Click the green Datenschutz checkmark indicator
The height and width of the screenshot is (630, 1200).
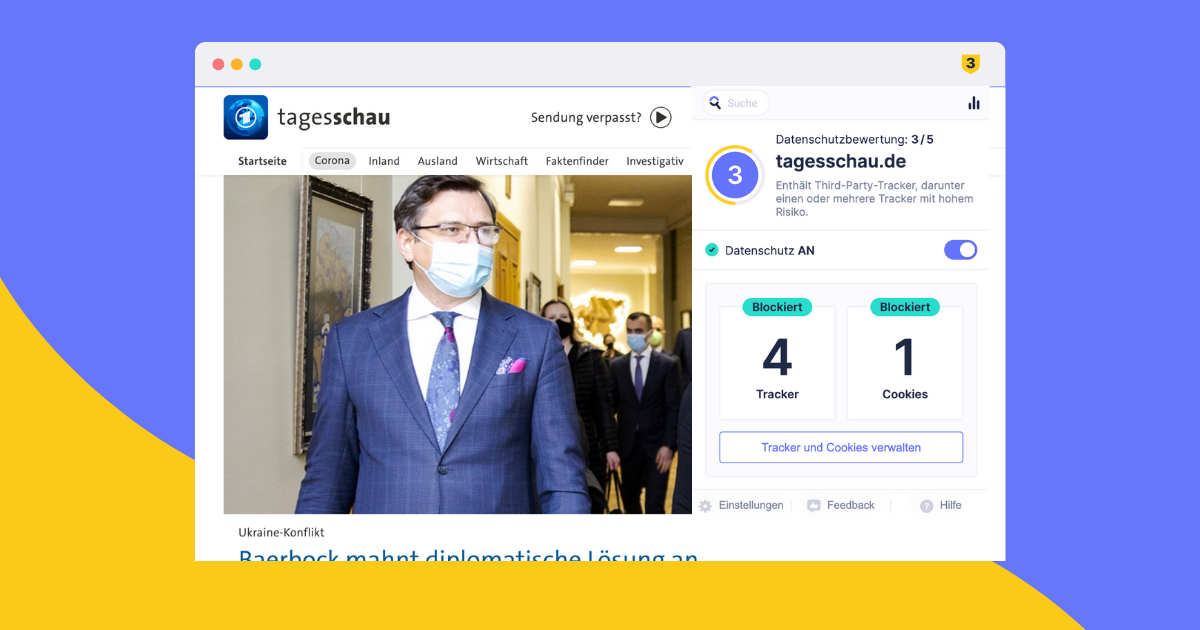pos(712,250)
